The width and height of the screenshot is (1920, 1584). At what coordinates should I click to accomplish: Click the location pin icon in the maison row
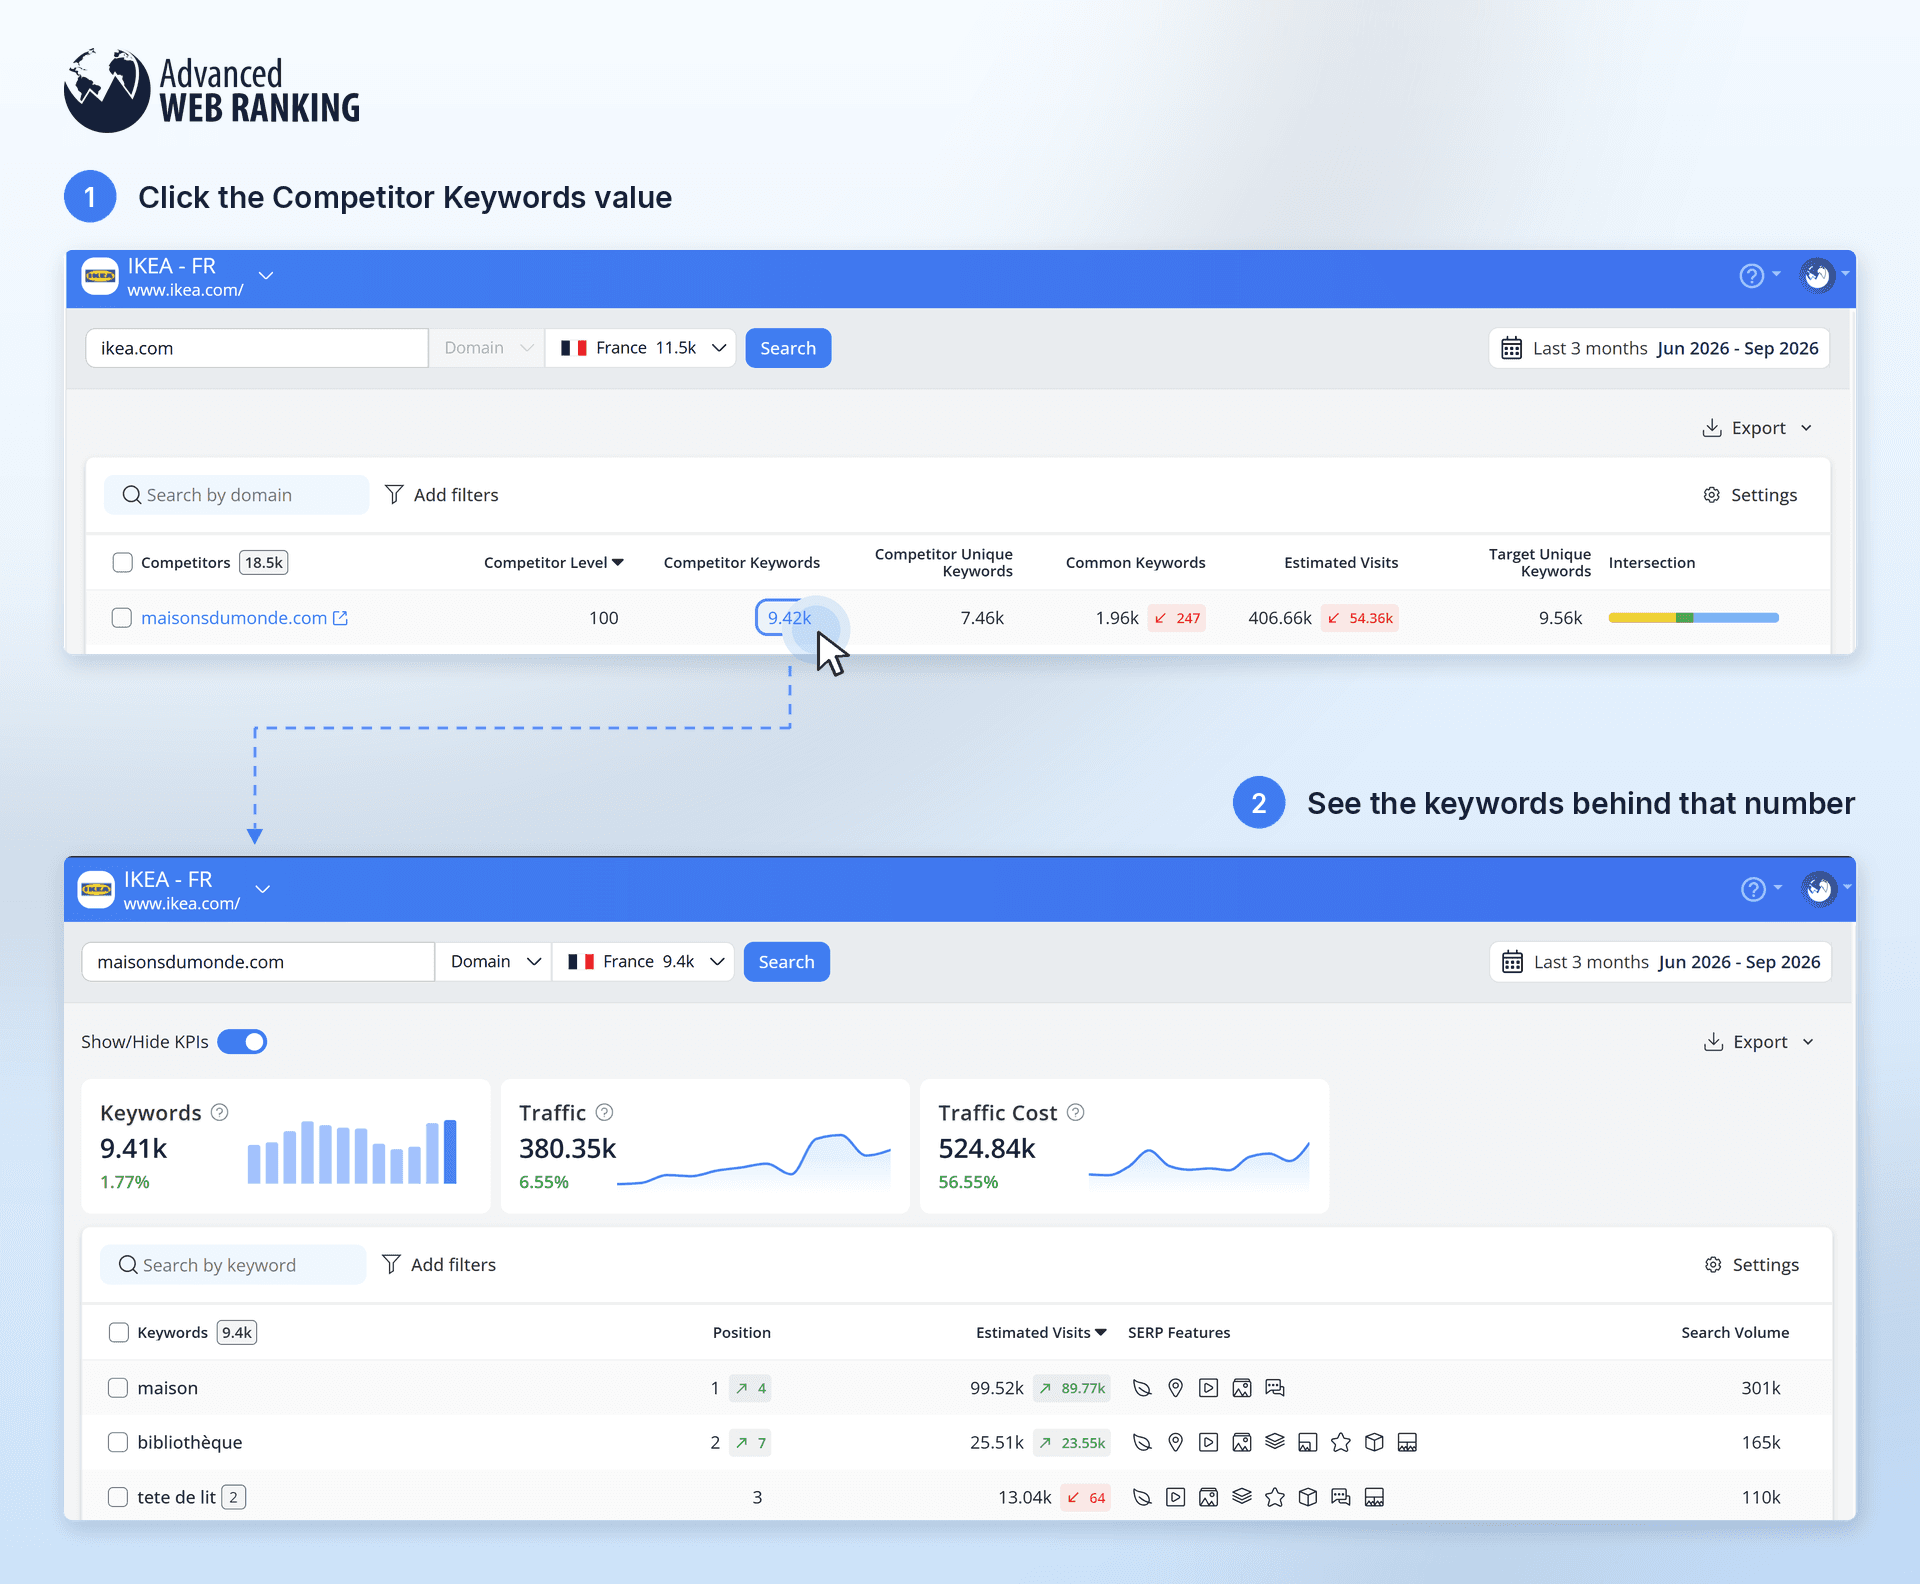[1176, 1388]
